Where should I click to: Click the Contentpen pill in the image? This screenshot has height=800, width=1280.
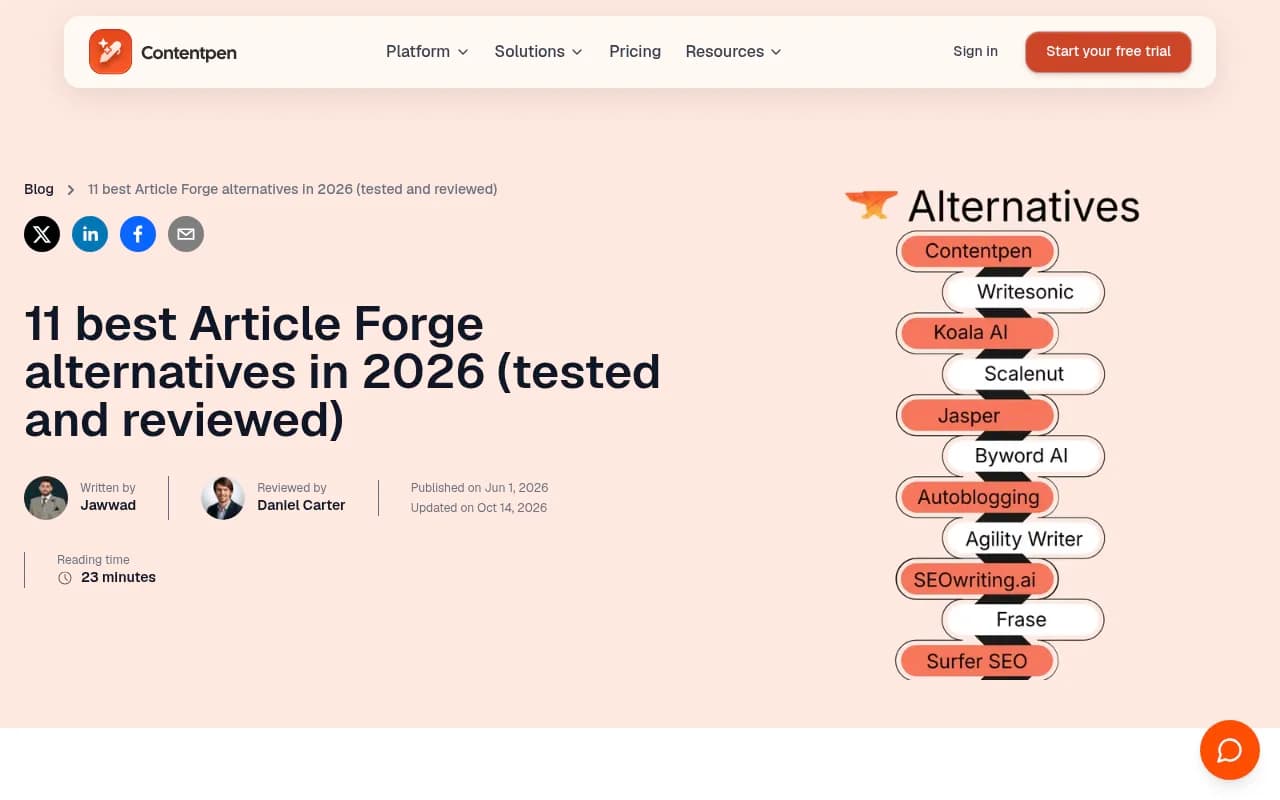coord(978,251)
